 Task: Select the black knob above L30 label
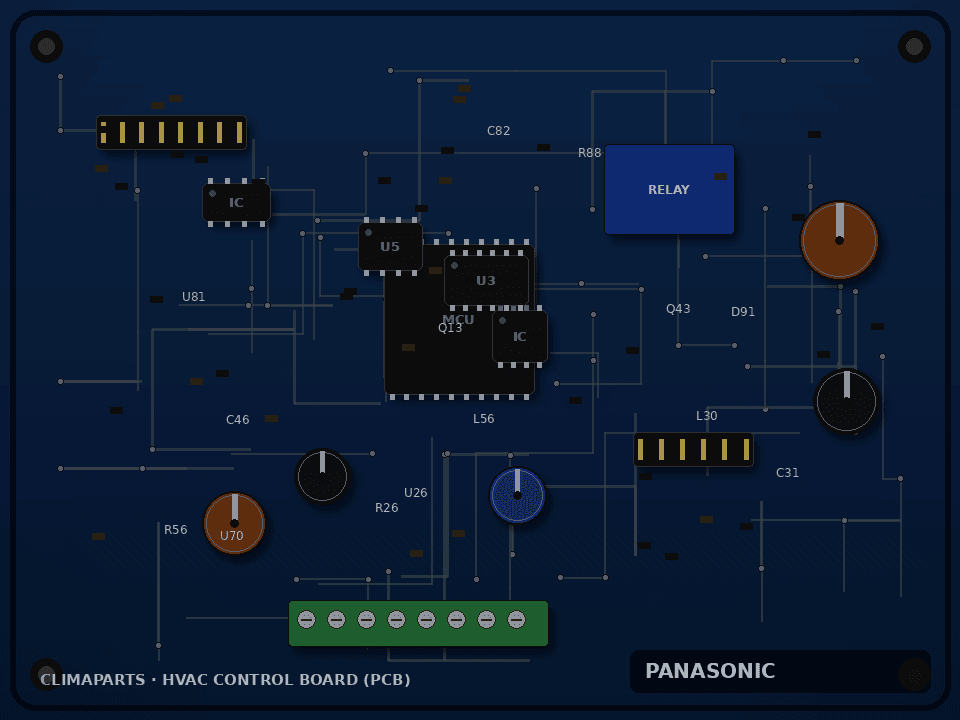point(847,402)
